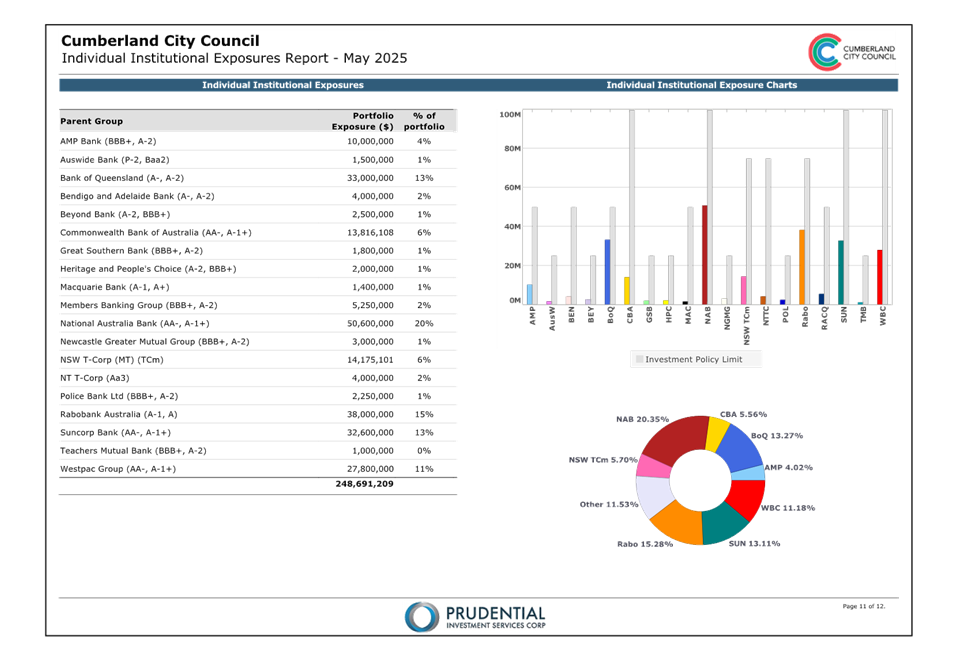Image resolution: width=957 pixels, height=660 pixels.
Task: Click the blue BoQ exposure bar
Action: (607, 272)
